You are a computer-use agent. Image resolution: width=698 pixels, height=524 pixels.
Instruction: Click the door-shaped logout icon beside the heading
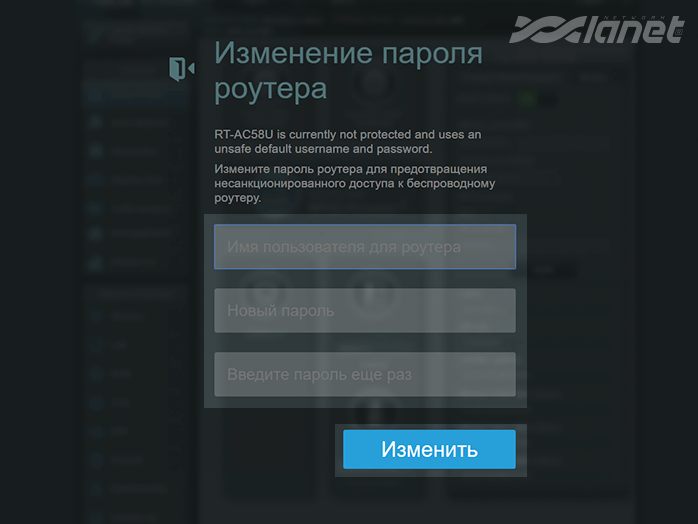181,69
